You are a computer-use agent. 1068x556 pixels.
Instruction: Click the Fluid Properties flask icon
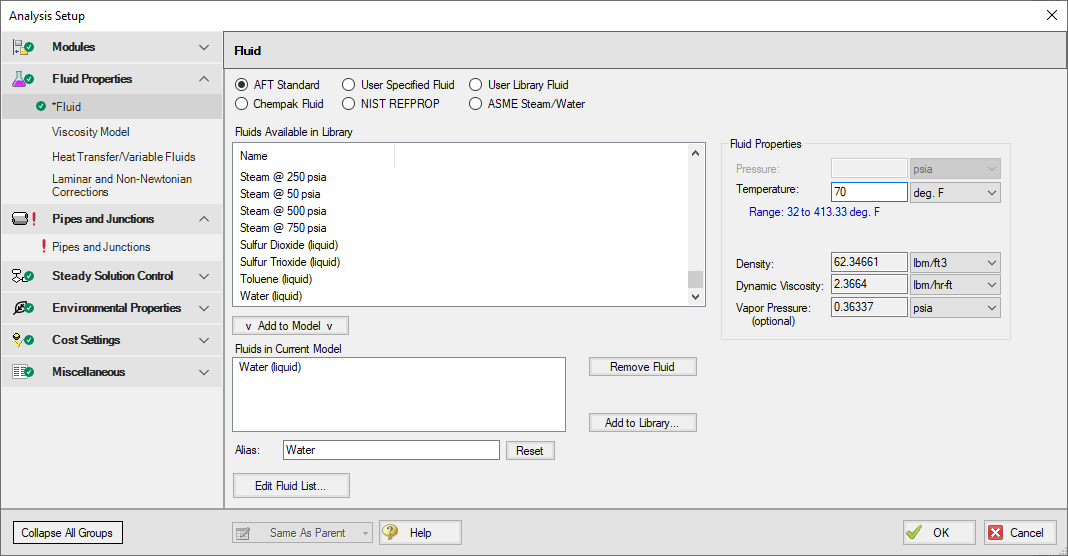pyautogui.click(x=24, y=79)
